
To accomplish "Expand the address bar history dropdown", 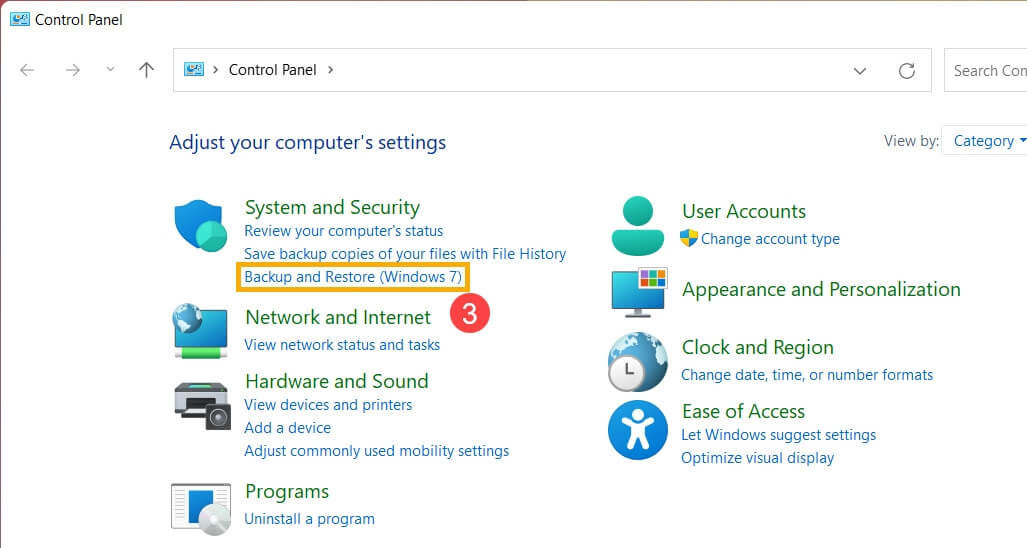I will (859, 70).
